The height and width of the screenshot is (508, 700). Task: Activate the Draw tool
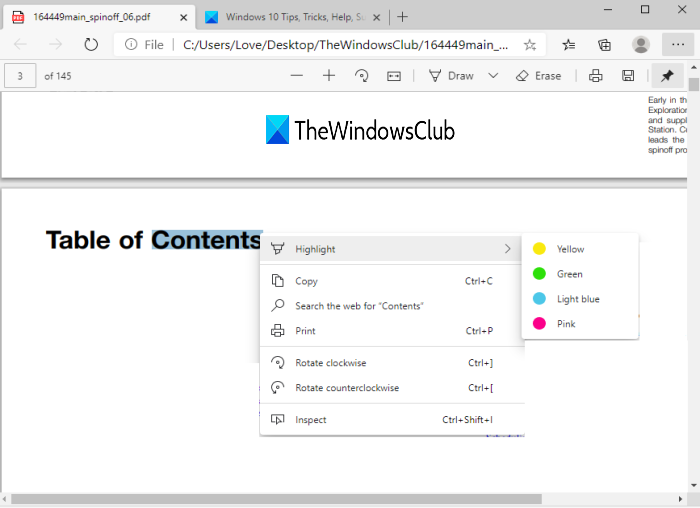451,76
